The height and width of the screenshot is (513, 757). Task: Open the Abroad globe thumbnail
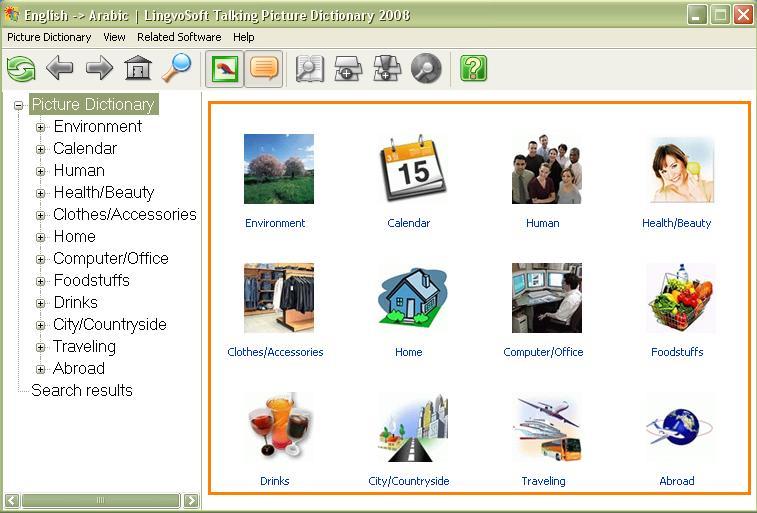680,427
